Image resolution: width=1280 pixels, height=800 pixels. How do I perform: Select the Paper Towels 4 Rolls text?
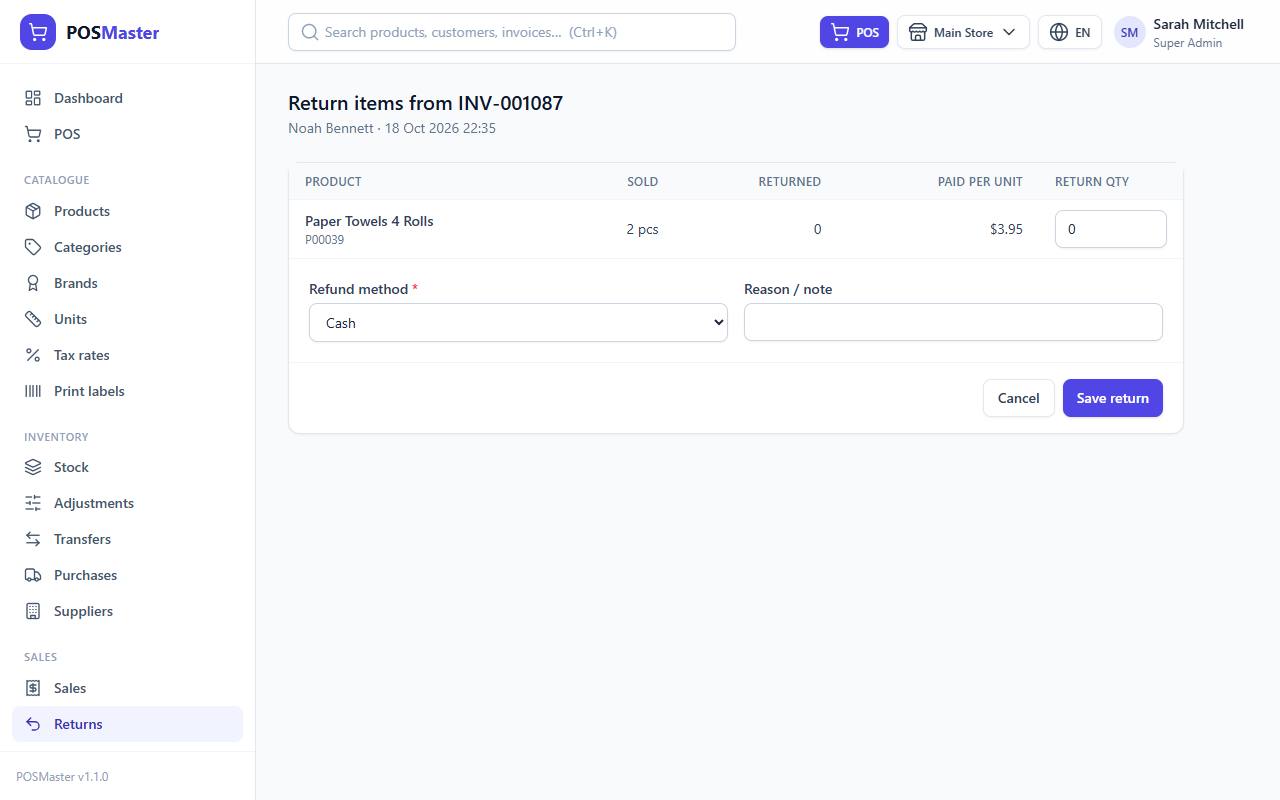(369, 221)
